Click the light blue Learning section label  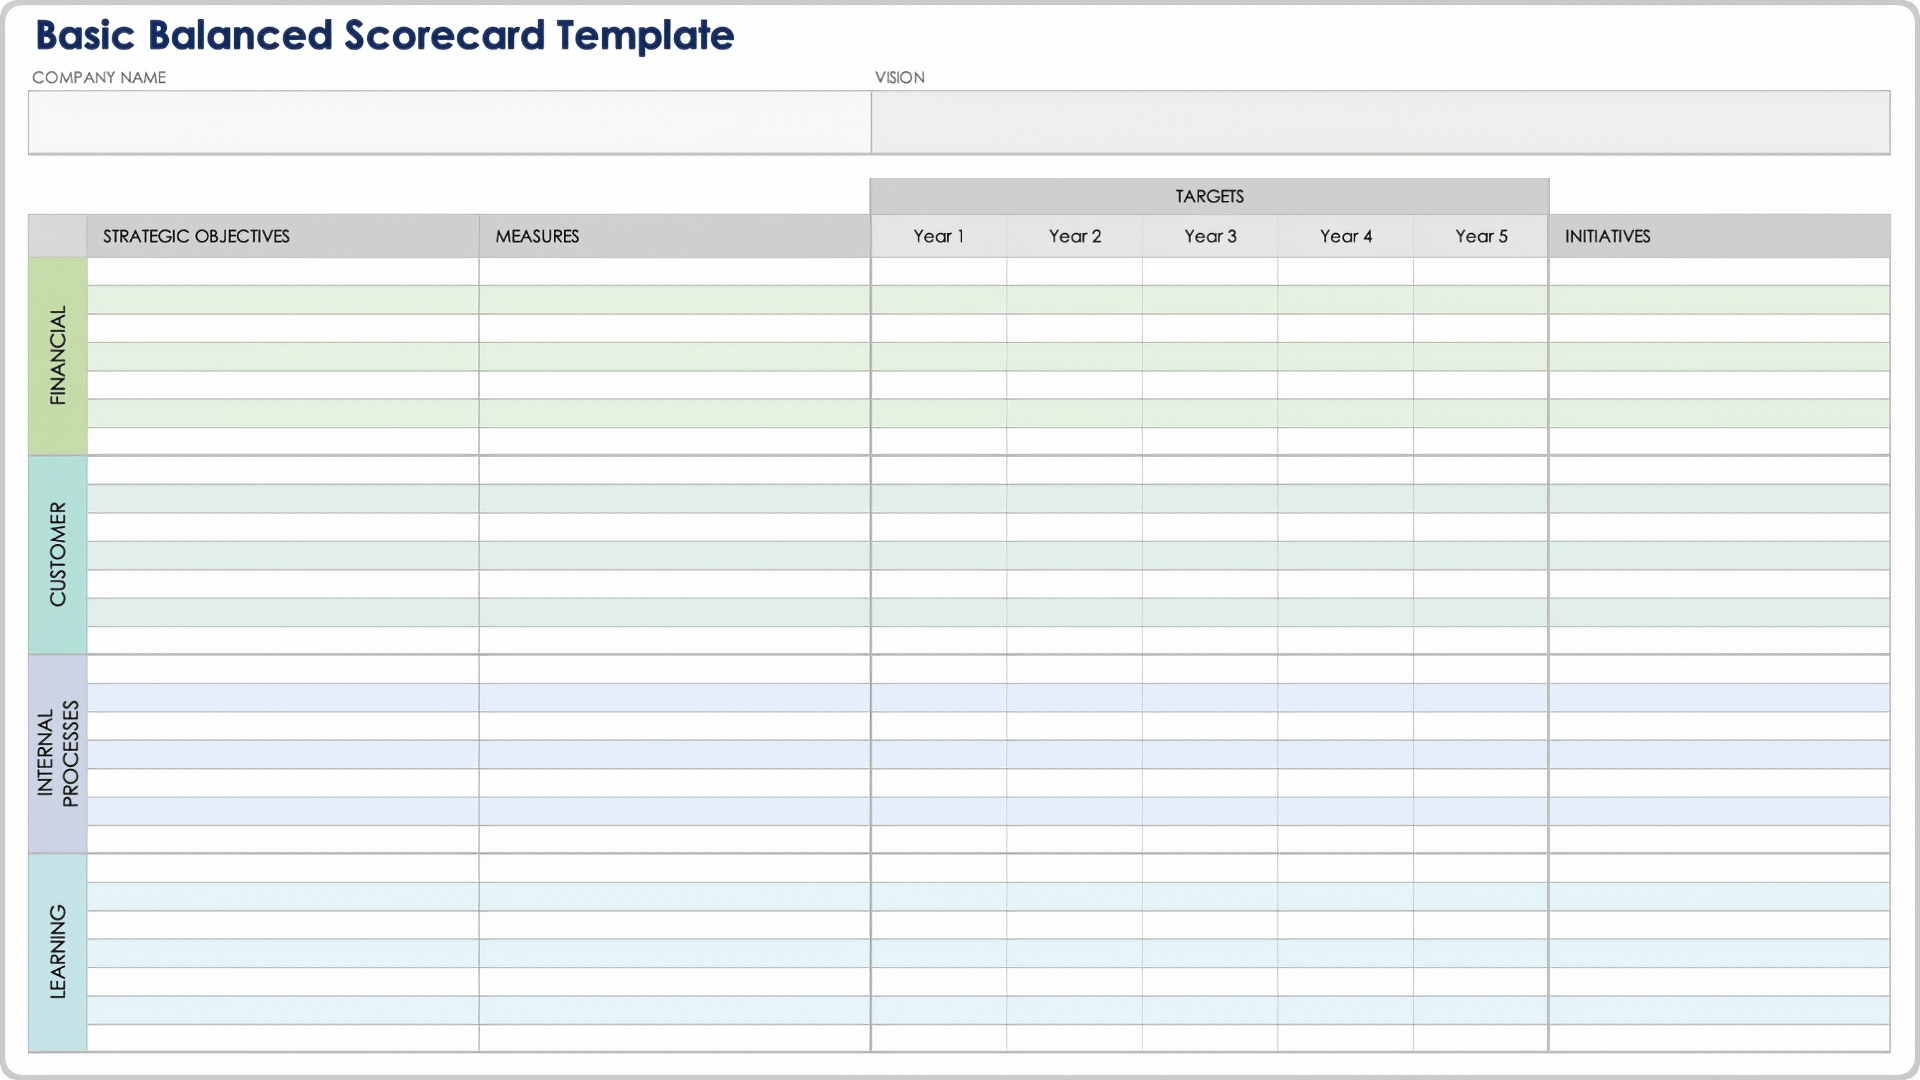[58, 951]
